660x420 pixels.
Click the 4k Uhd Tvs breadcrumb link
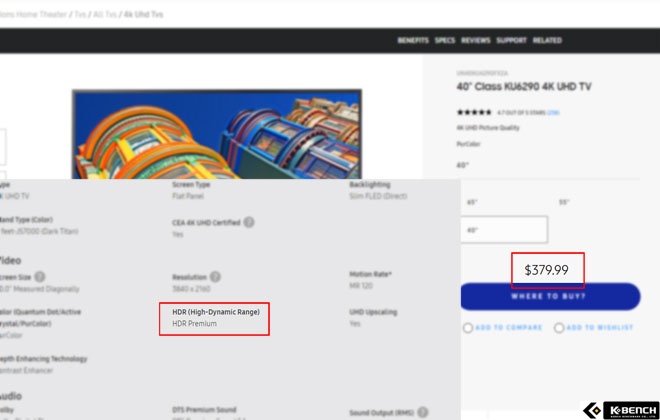(x=144, y=14)
